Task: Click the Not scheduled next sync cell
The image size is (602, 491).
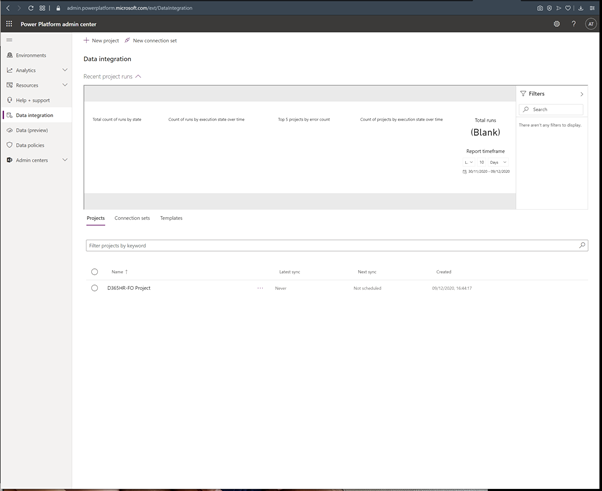Action: 367,288
